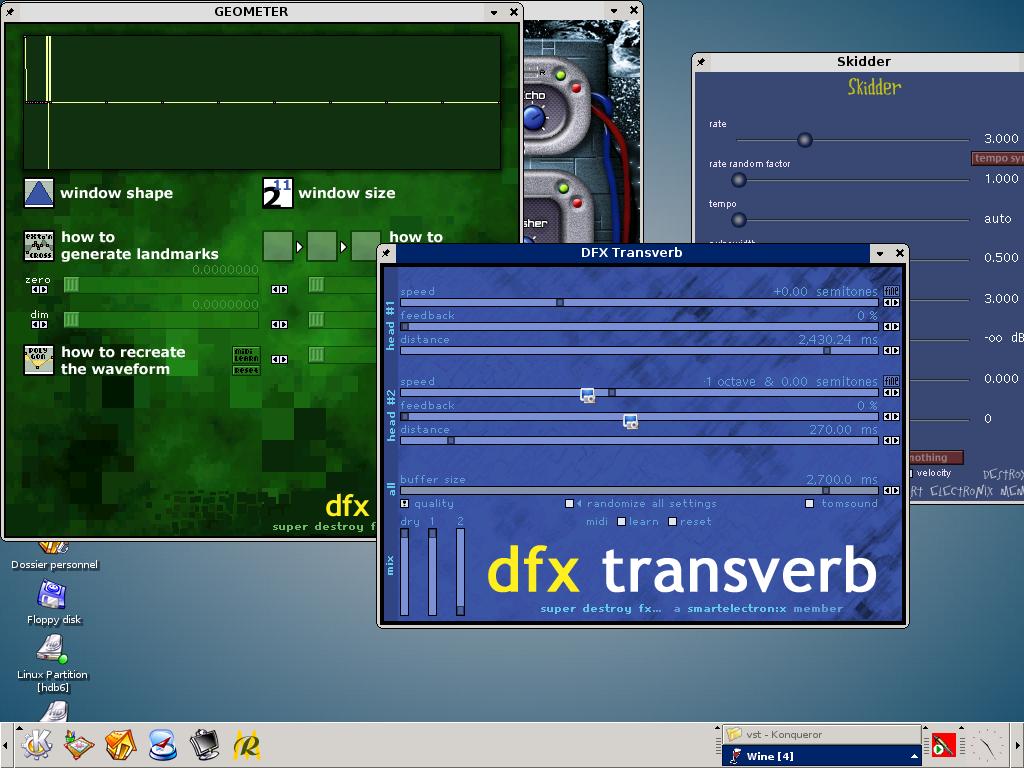Click the head #1 speed left/right stepper arrows
The width and height of the screenshot is (1024, 768).
tap(891, 303)
